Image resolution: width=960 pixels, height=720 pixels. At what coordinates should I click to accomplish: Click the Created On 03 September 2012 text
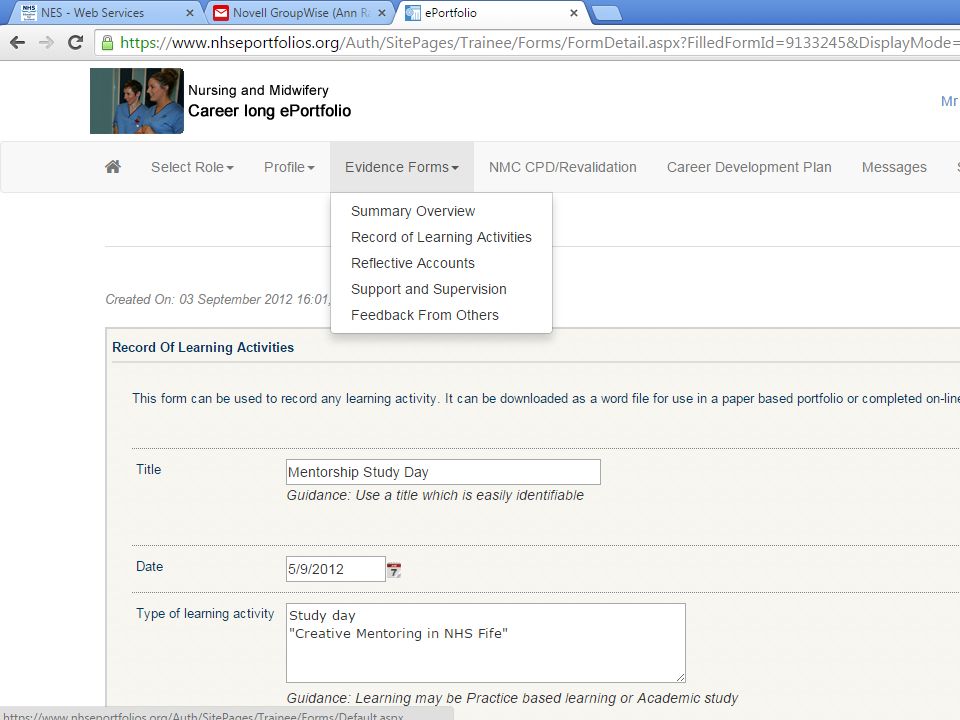point(217,299)
